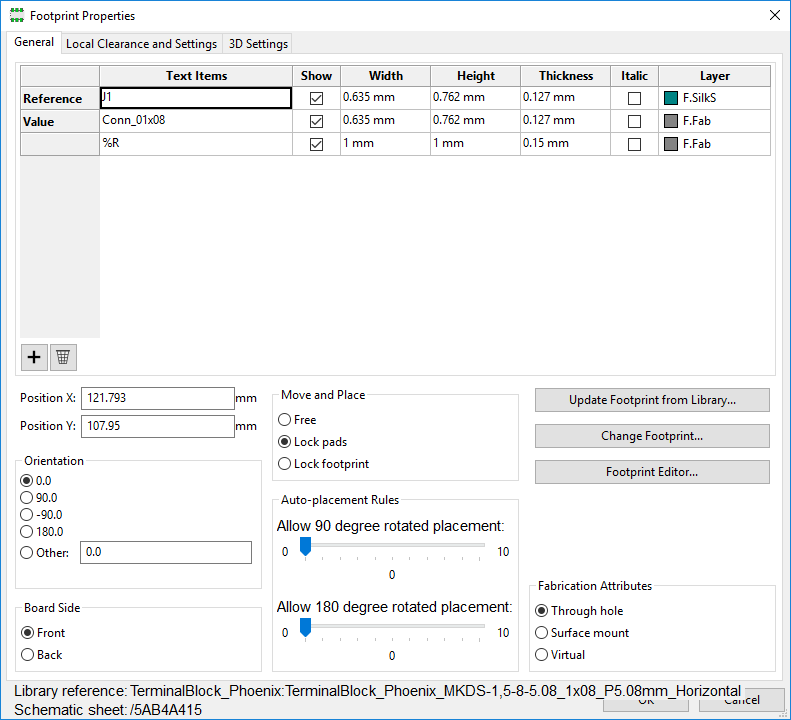Screen dimensions: 791x720
Task: Switch to Local Clearance and Settings tab
Action: click(141, 44)
